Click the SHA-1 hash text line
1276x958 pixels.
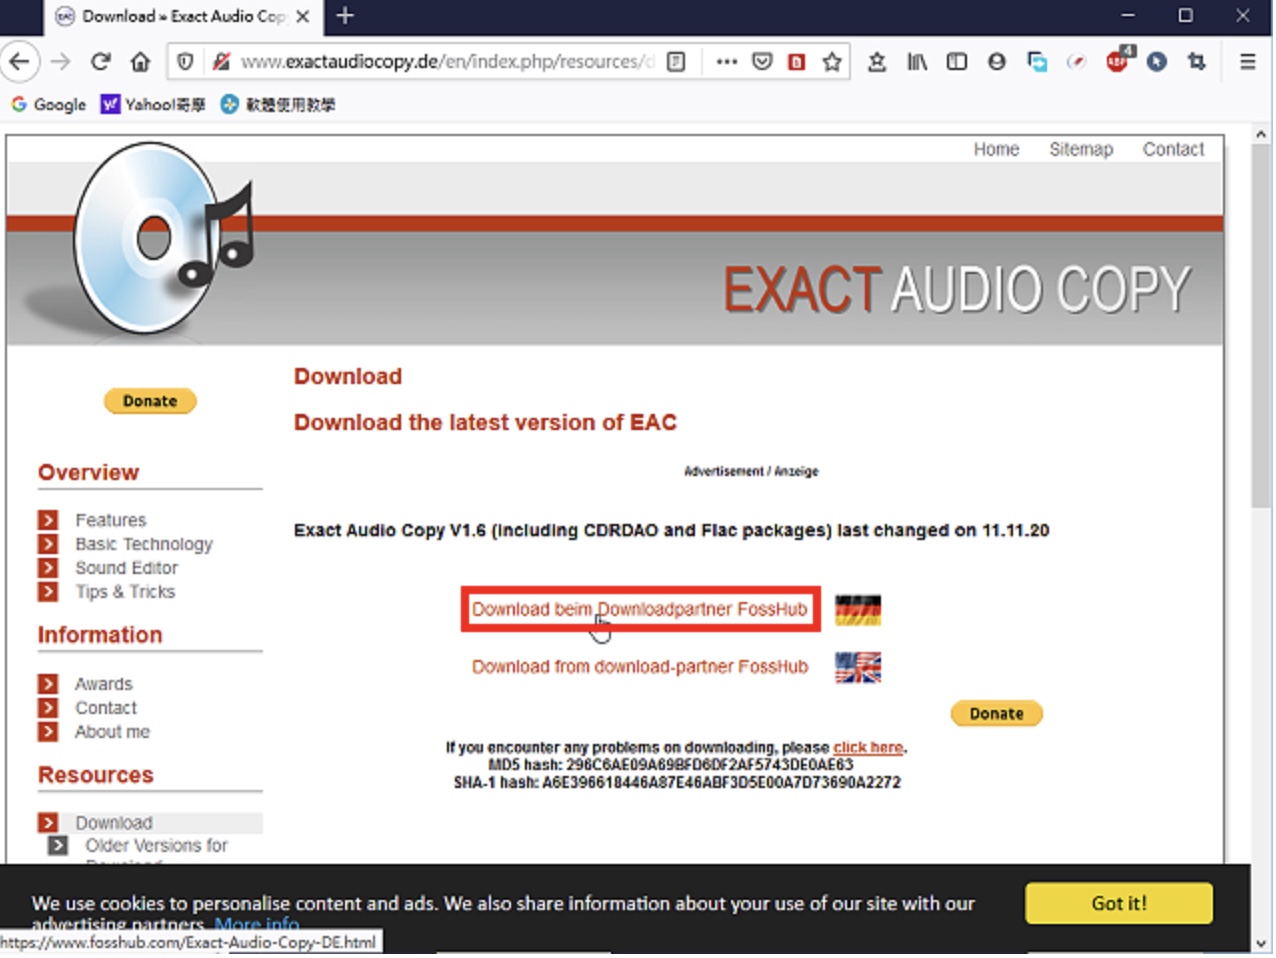point(677,782)
